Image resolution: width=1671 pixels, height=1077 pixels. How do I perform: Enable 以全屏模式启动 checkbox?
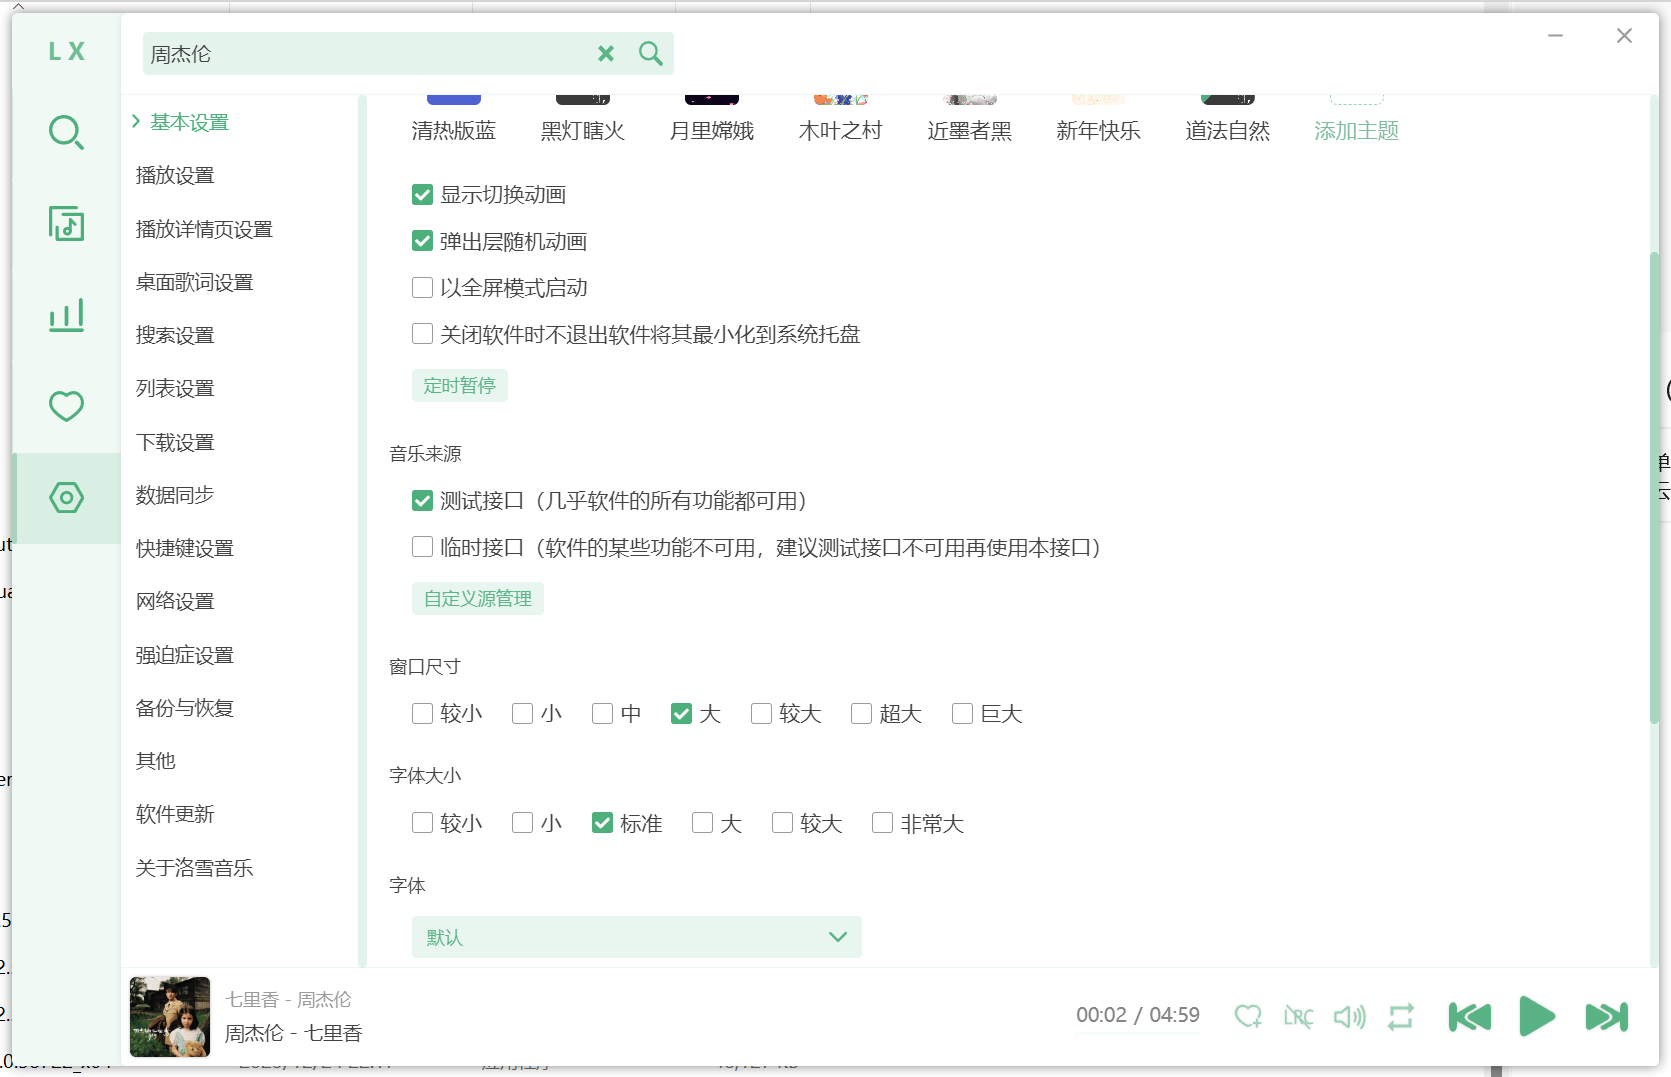[422, 288]
